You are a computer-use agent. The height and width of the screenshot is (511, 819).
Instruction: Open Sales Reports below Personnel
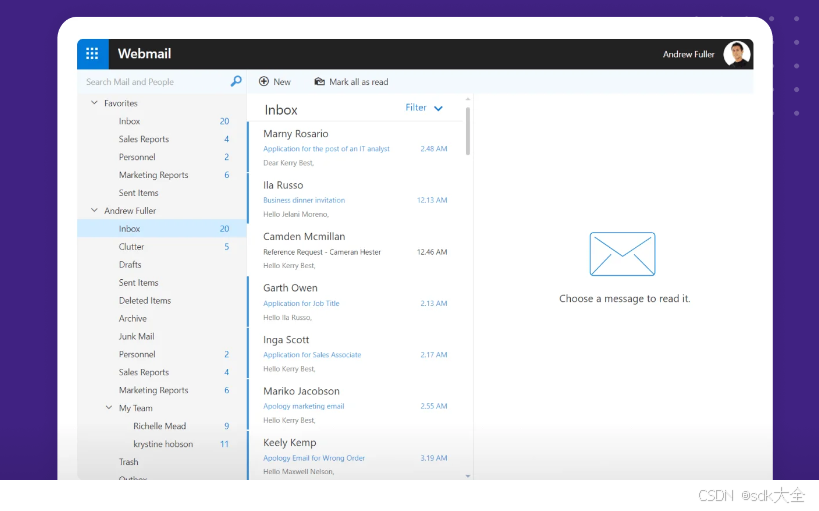(x=162, y=372)
